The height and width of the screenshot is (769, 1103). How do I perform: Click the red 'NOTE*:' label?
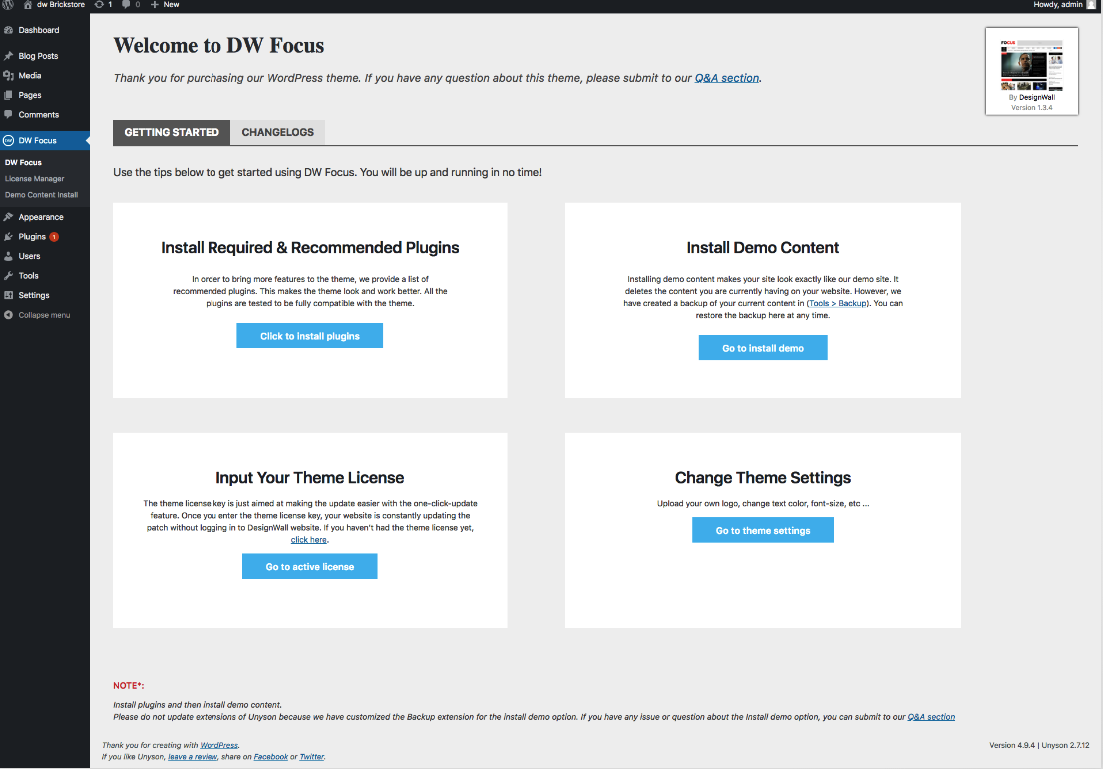[x=129, y=685]
